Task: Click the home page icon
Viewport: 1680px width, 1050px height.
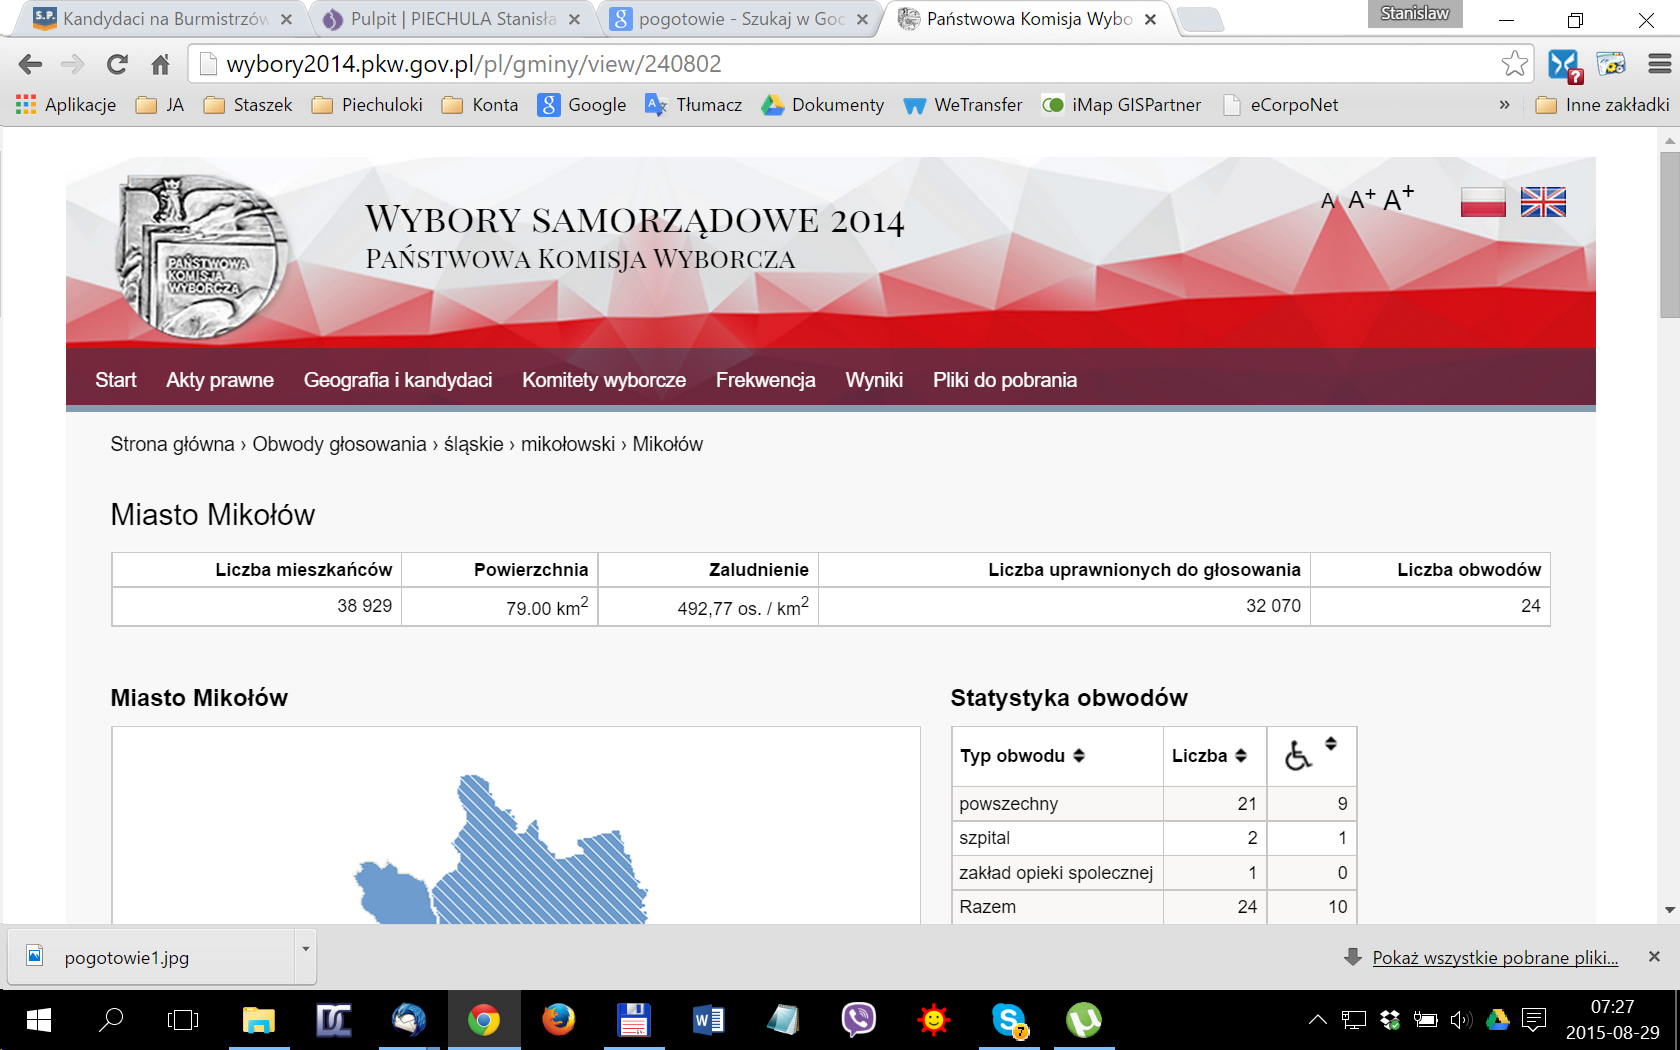Action: 160,65
